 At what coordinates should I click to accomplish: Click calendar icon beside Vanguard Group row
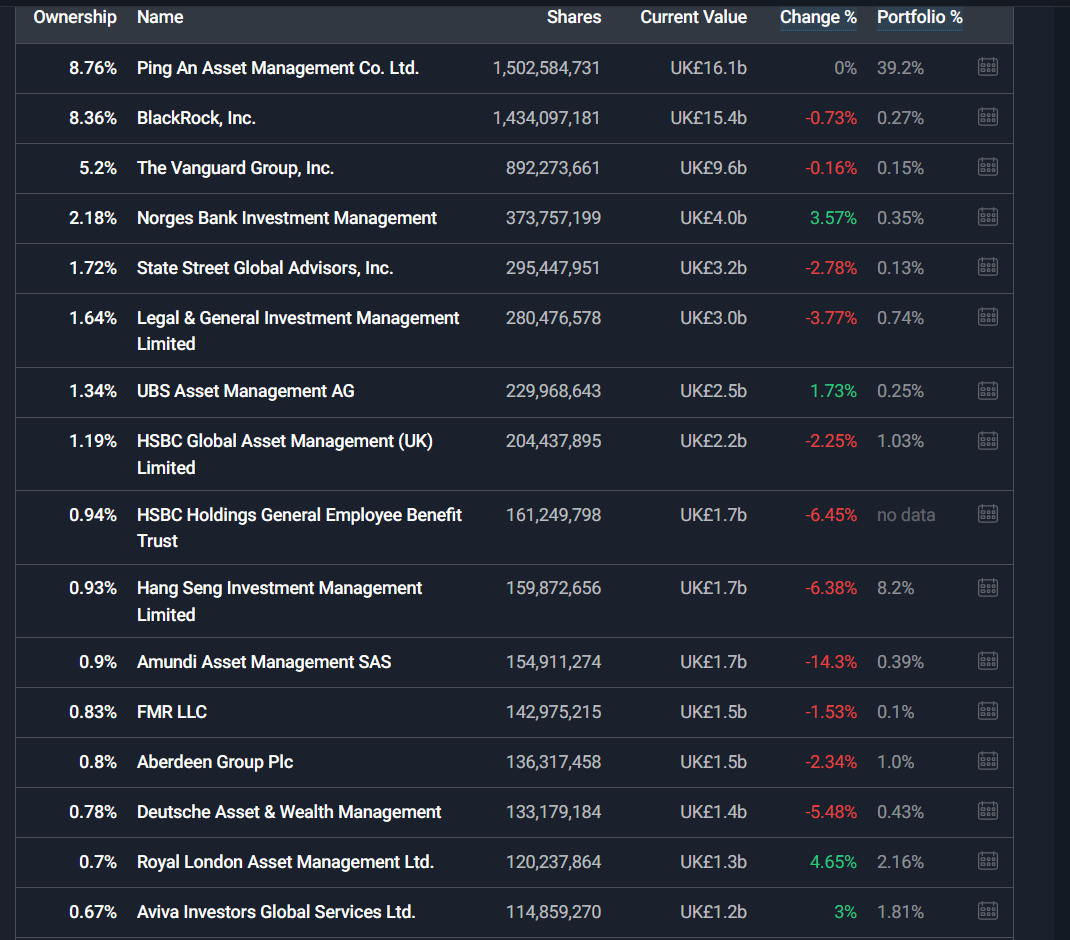tap(987, 168)
